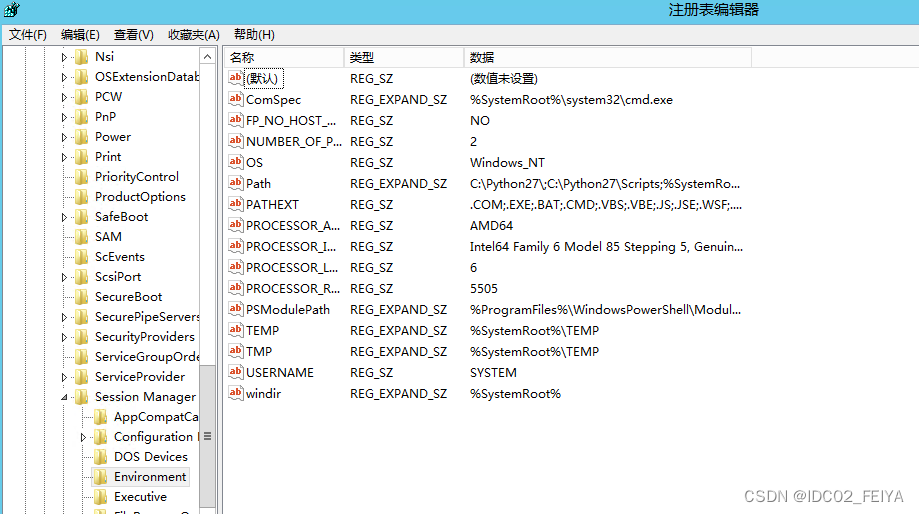The height and width of the screenshot is (514, 919).
Task: Click the Executive folder icon
Action: pyautogui.click(x=101, y=496)
